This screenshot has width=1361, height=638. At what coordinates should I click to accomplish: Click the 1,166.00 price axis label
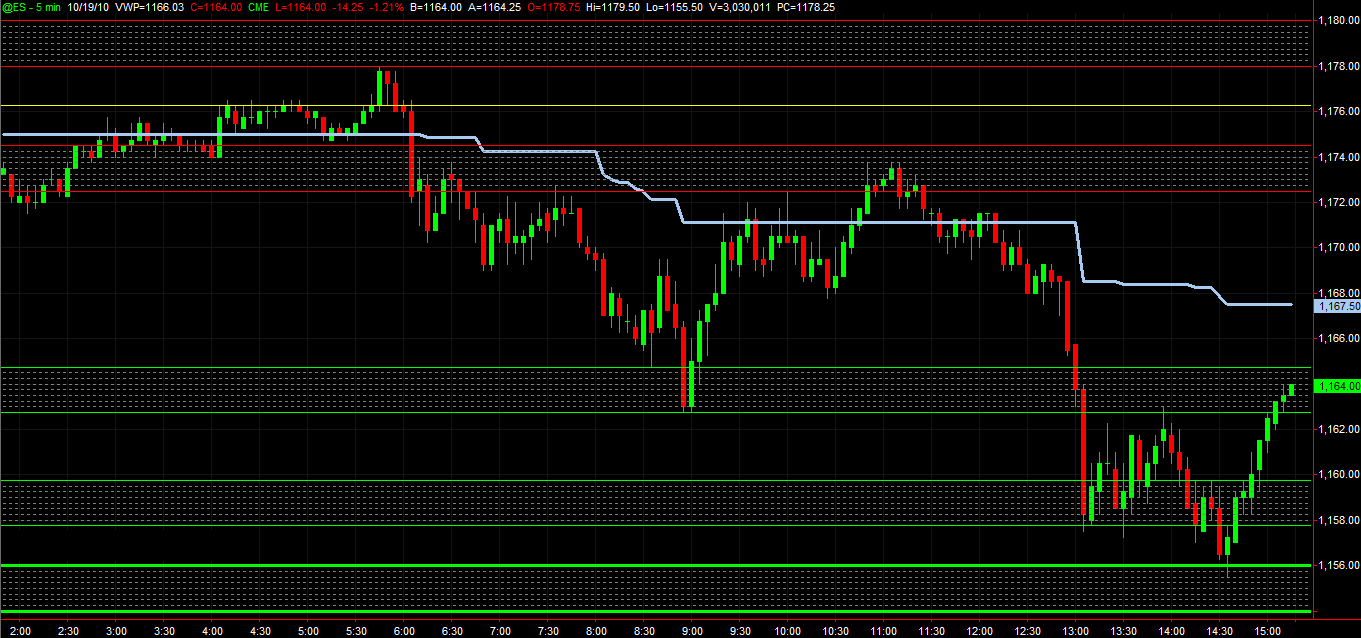coord(1338,339)
